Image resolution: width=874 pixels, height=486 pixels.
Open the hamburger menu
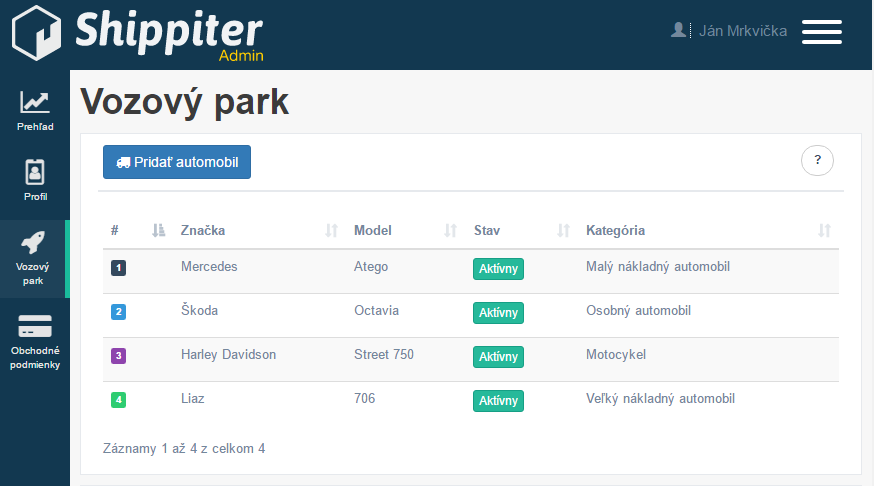click(x=821, y=31)
